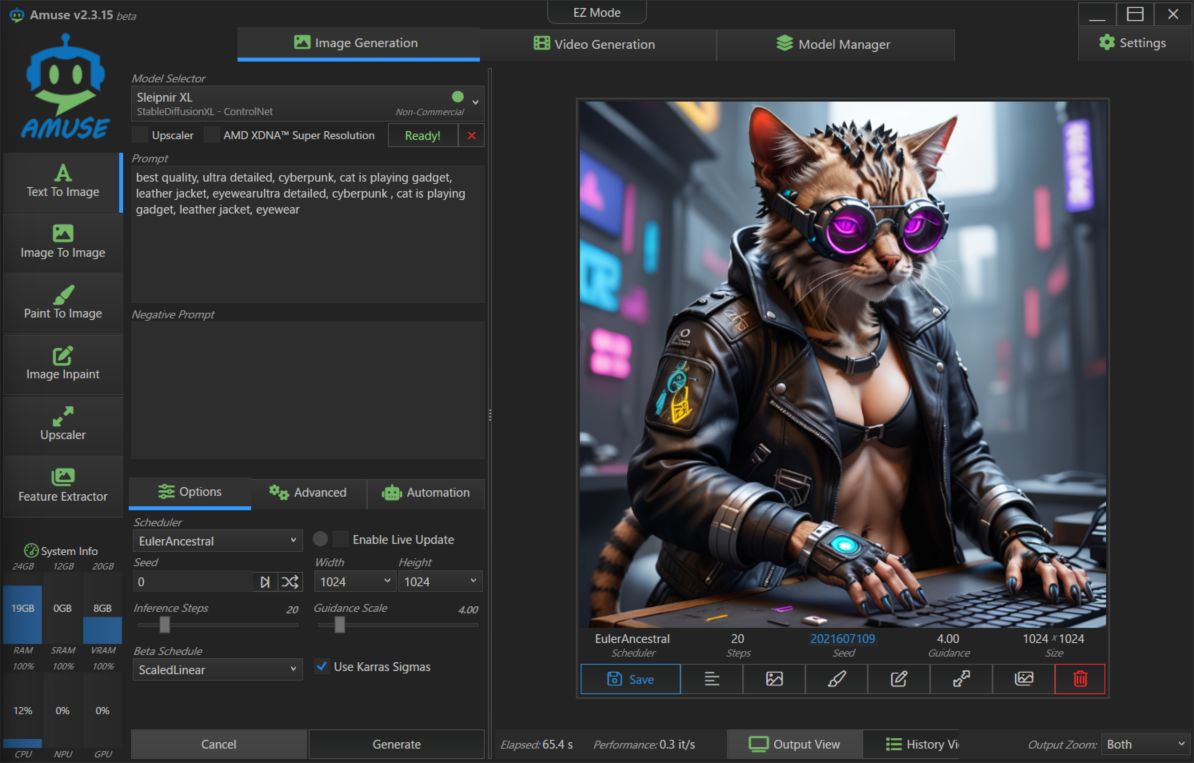Viewport: 1194px width, 763px height.
Task: Check the Enable Live Update box
Action: coord(341,539)
